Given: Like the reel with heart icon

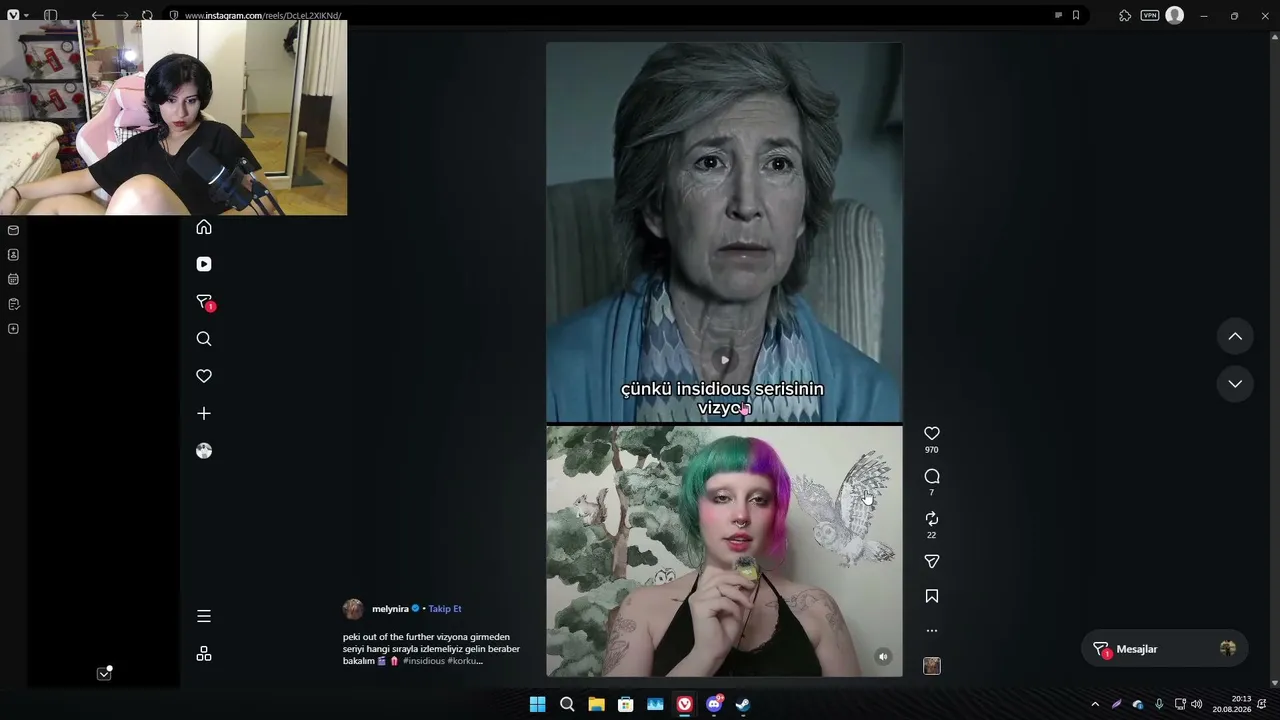Looking at the screenshot, I should pyautogui.click(x=932, y=433).
